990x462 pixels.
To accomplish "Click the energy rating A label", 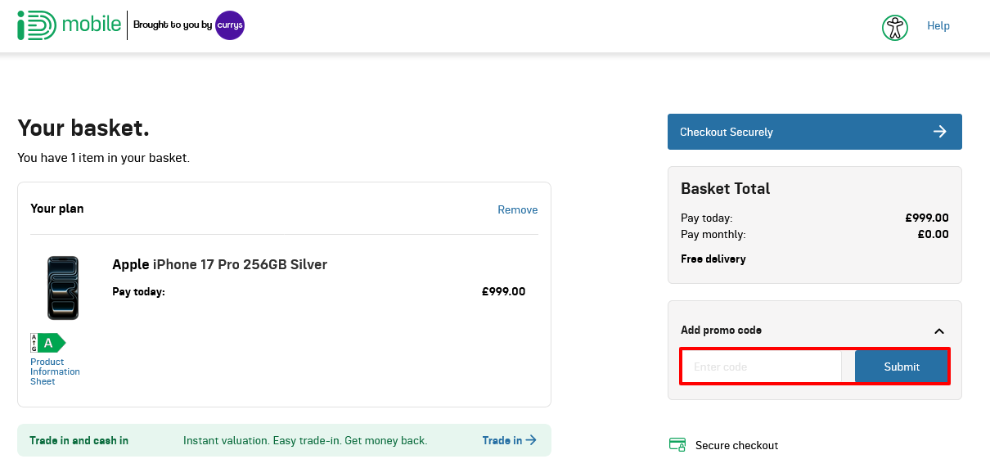I will click(48, 343).
